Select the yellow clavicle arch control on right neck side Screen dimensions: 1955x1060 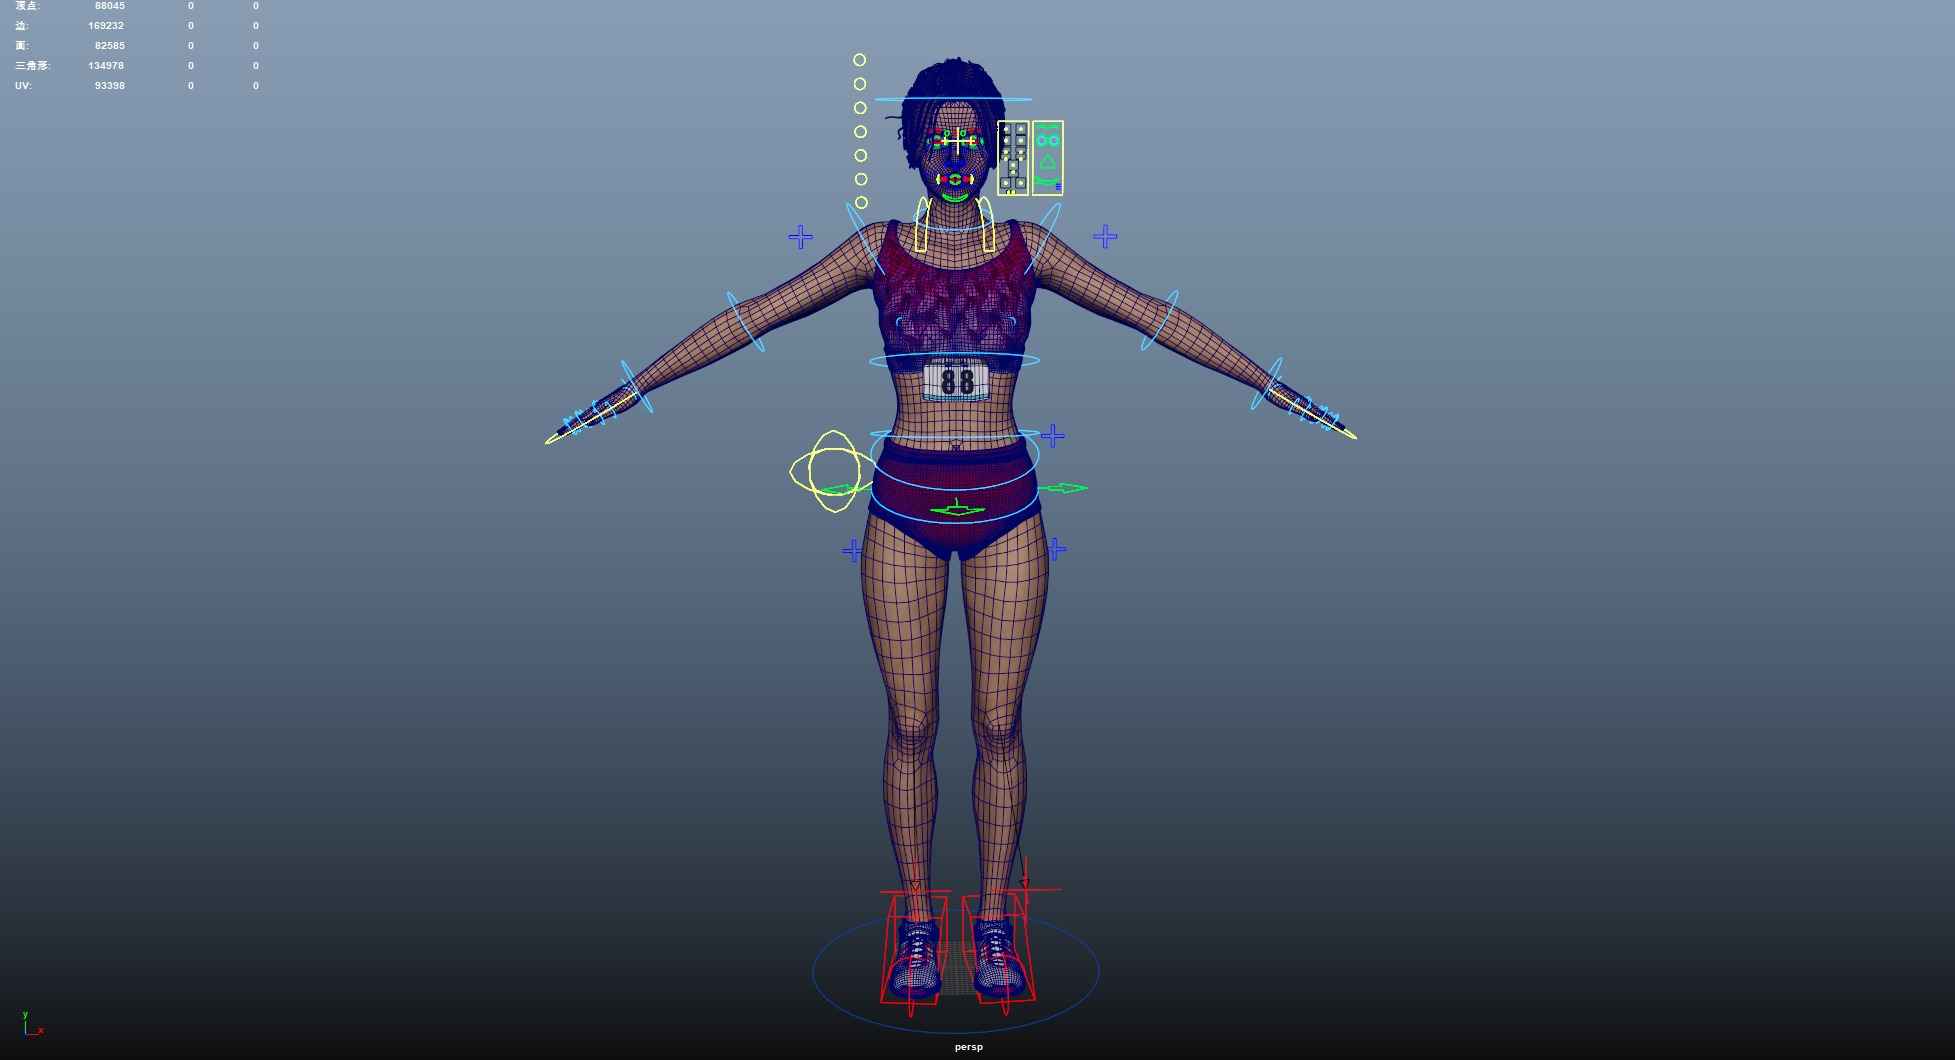[986, 224]
